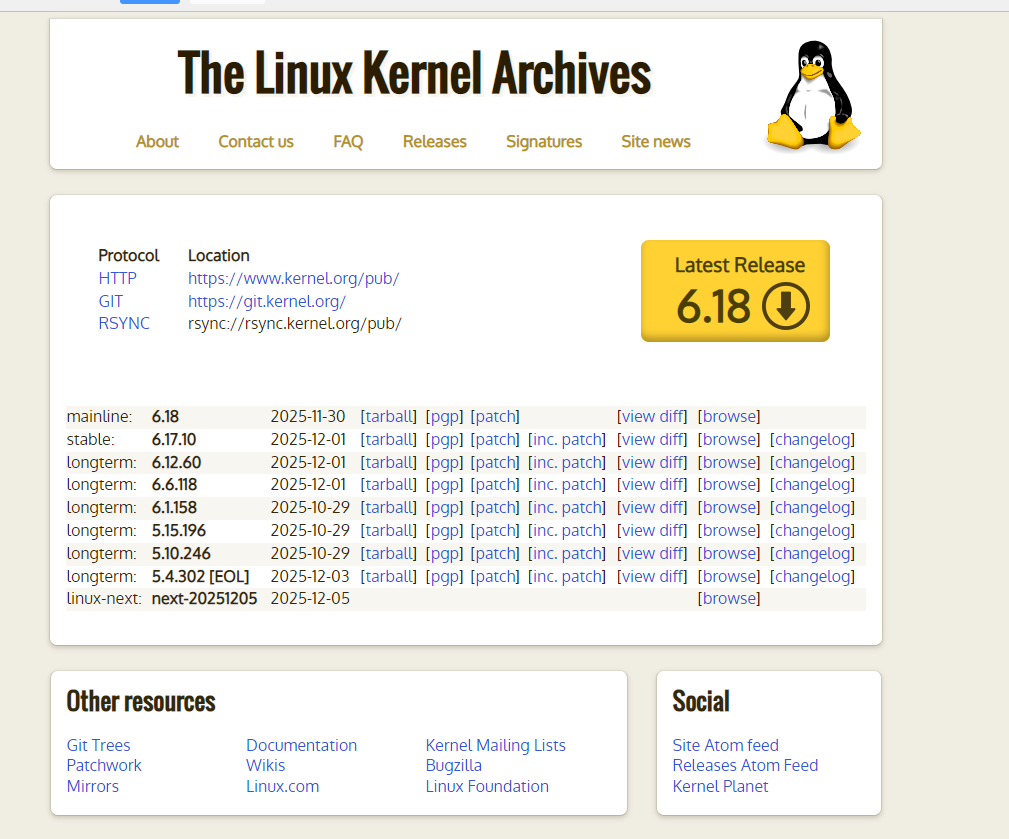Download longterm 5.15.196 tarball
The width and height of the screenshot is (1009, 839).
pyautogui.click(x=389, y=531)
